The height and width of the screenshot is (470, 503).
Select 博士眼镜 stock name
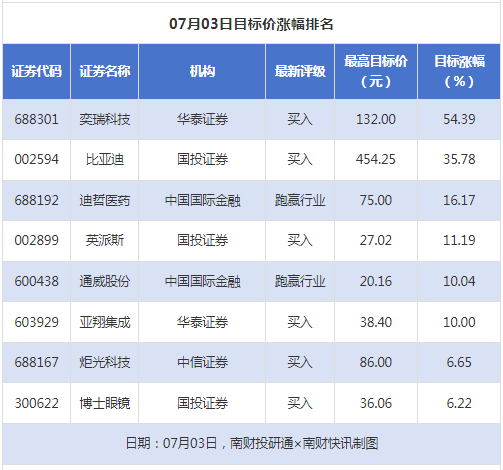(105, 403)
